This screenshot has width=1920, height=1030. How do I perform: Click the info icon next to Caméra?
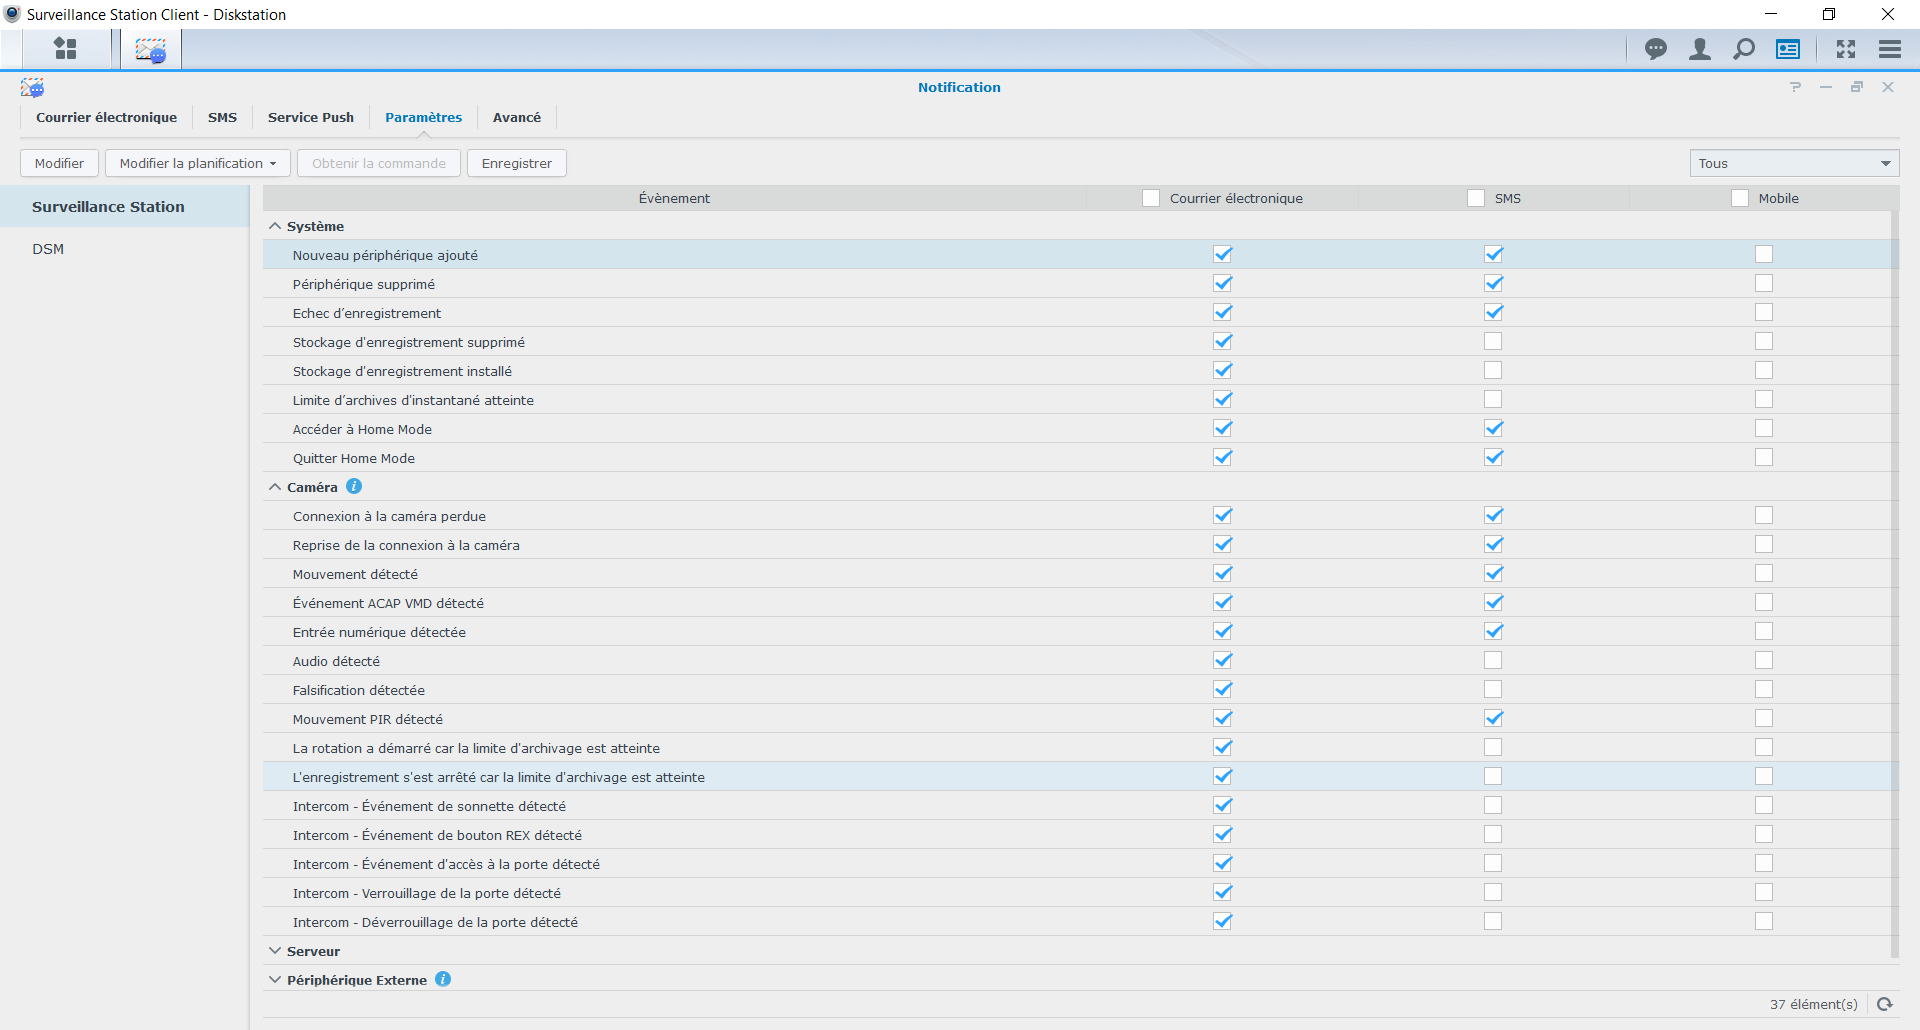[354, 487]
